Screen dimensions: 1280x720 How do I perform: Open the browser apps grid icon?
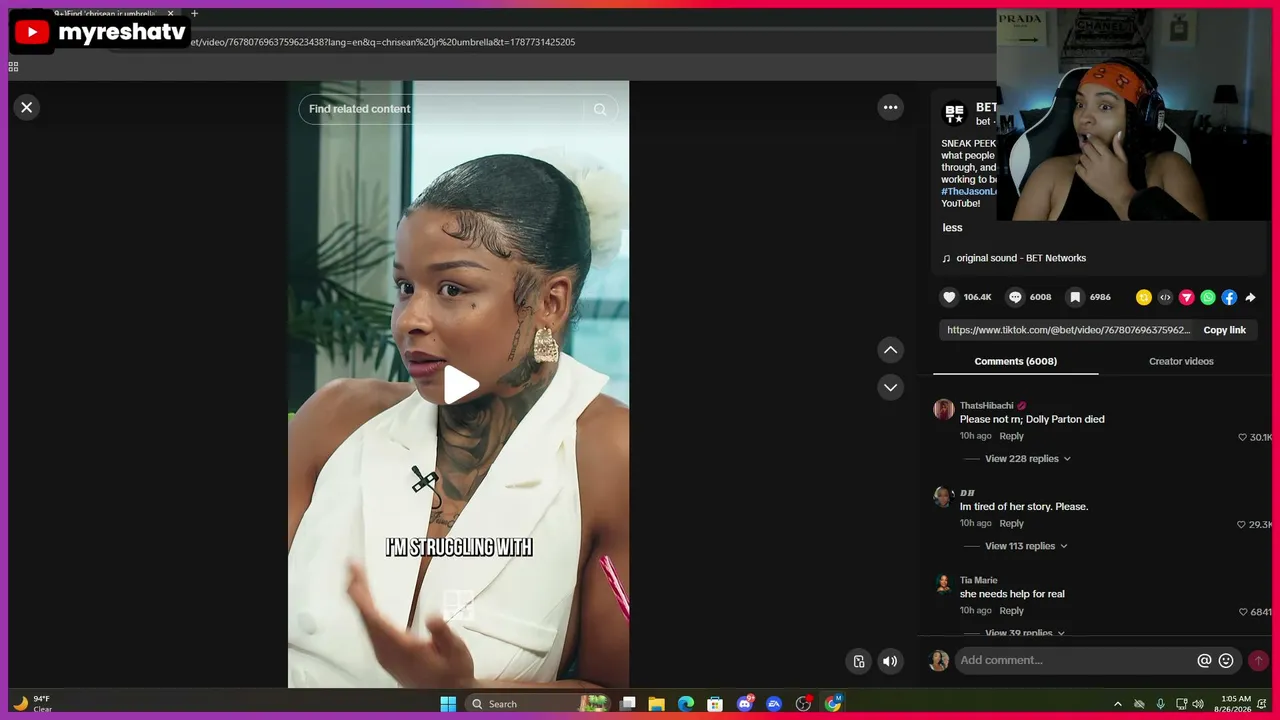[13, 67]
